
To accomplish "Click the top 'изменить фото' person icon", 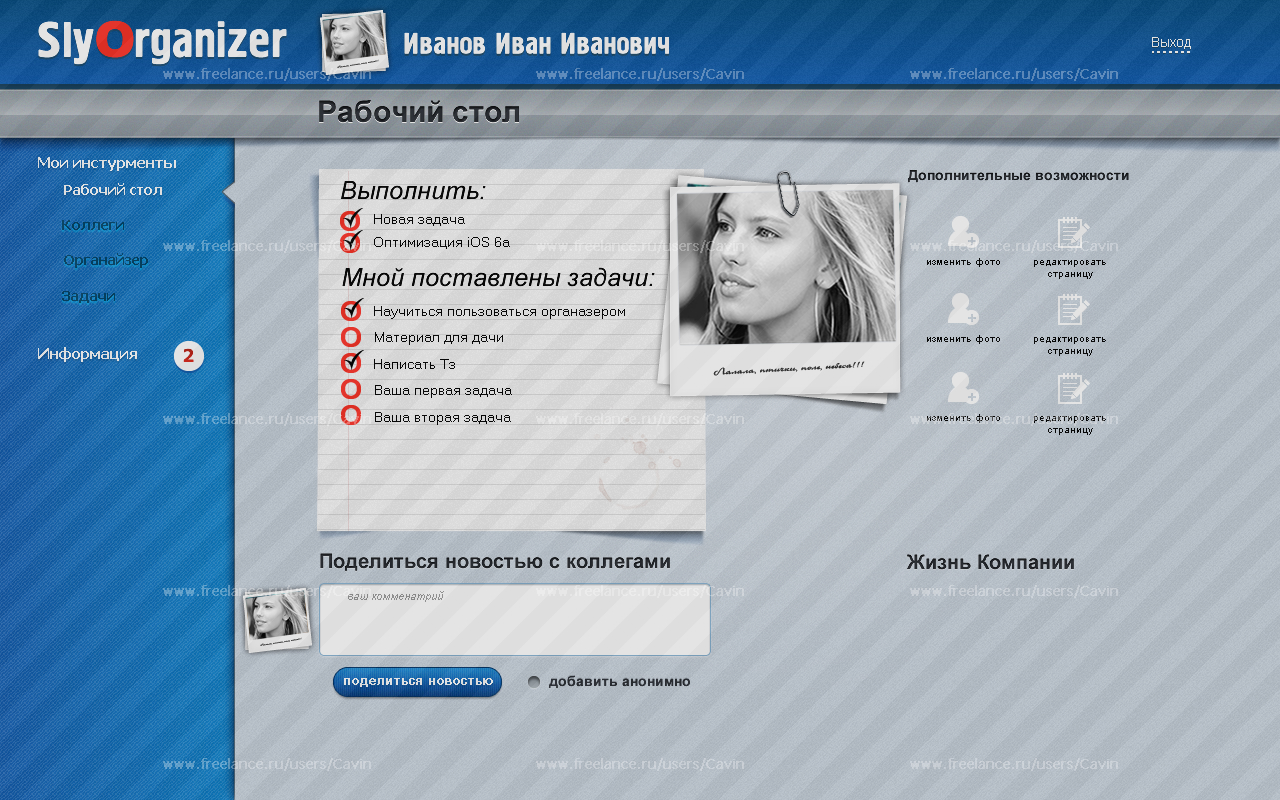I will 963,232.
